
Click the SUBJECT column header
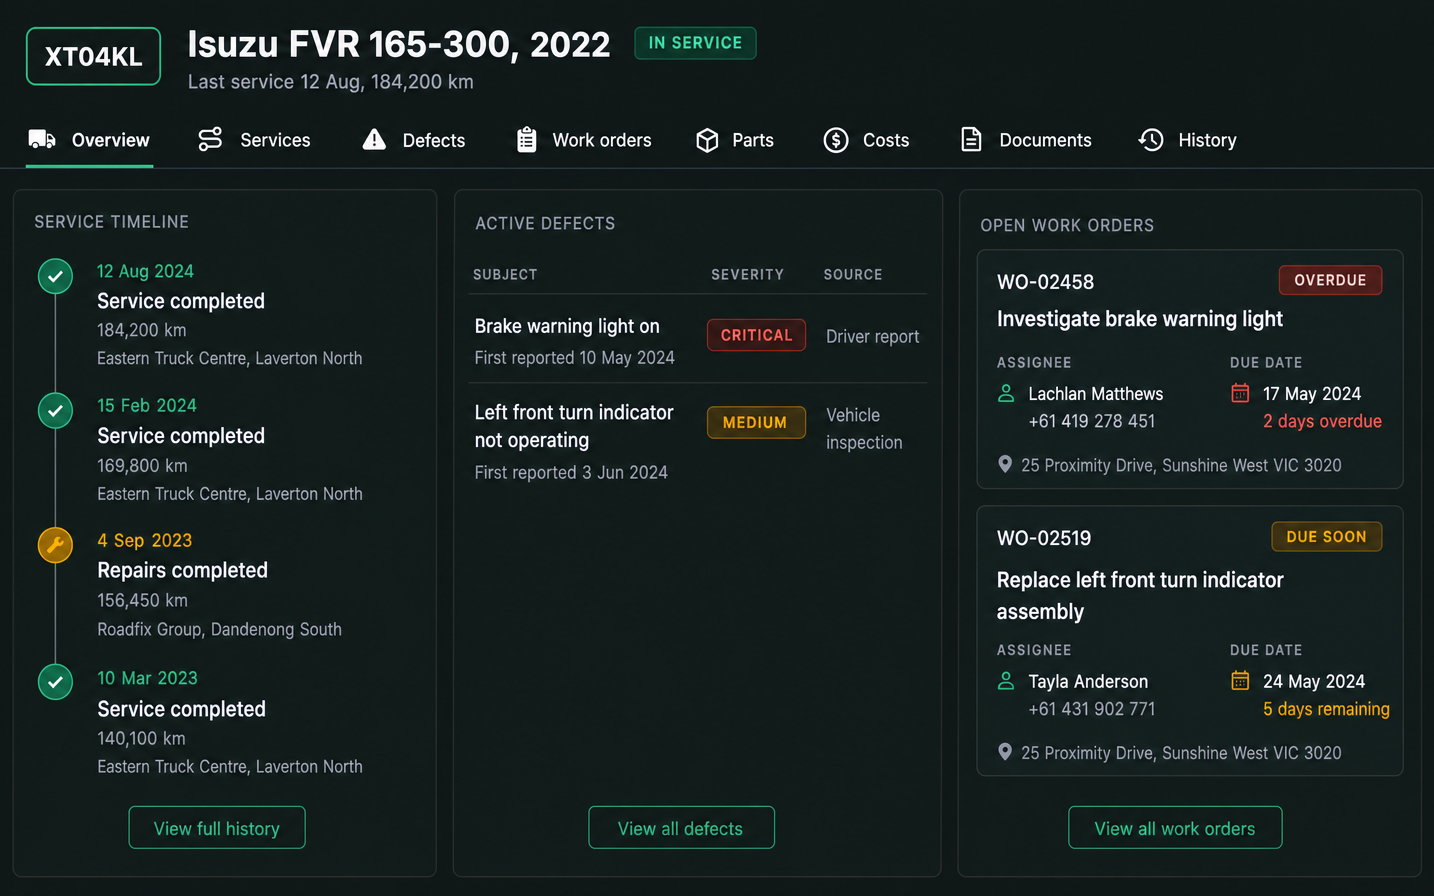(505, 274)
